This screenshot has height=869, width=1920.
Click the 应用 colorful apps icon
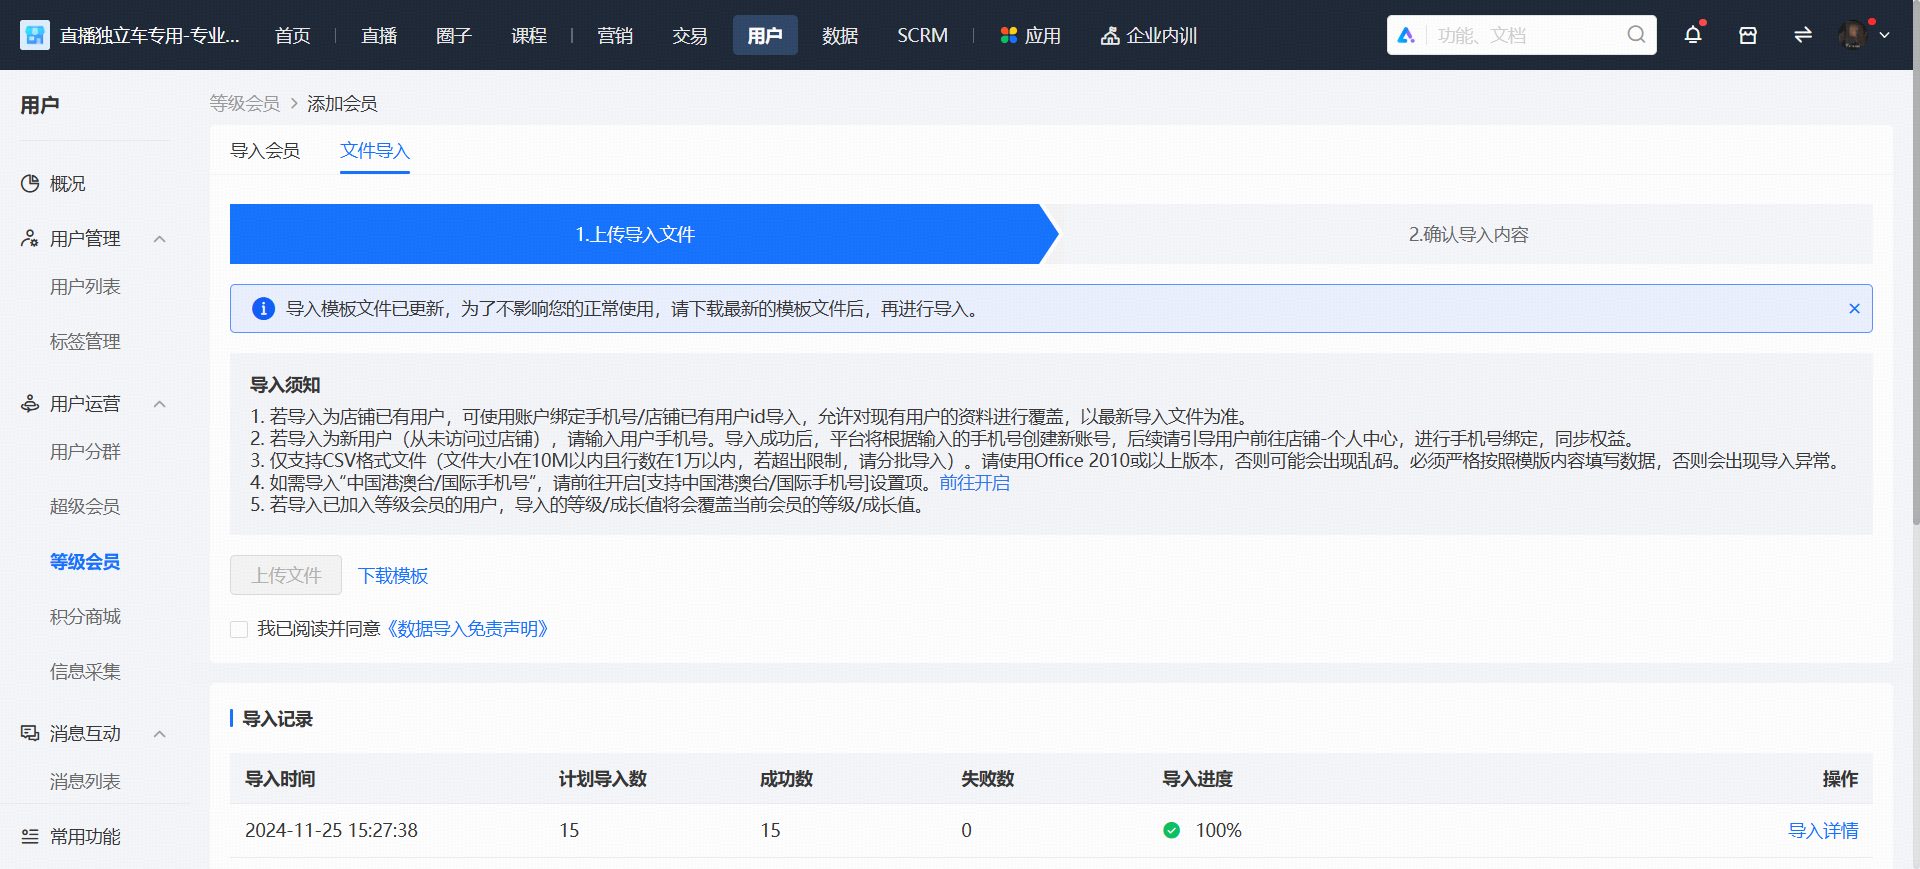[x=1008, y=35]
